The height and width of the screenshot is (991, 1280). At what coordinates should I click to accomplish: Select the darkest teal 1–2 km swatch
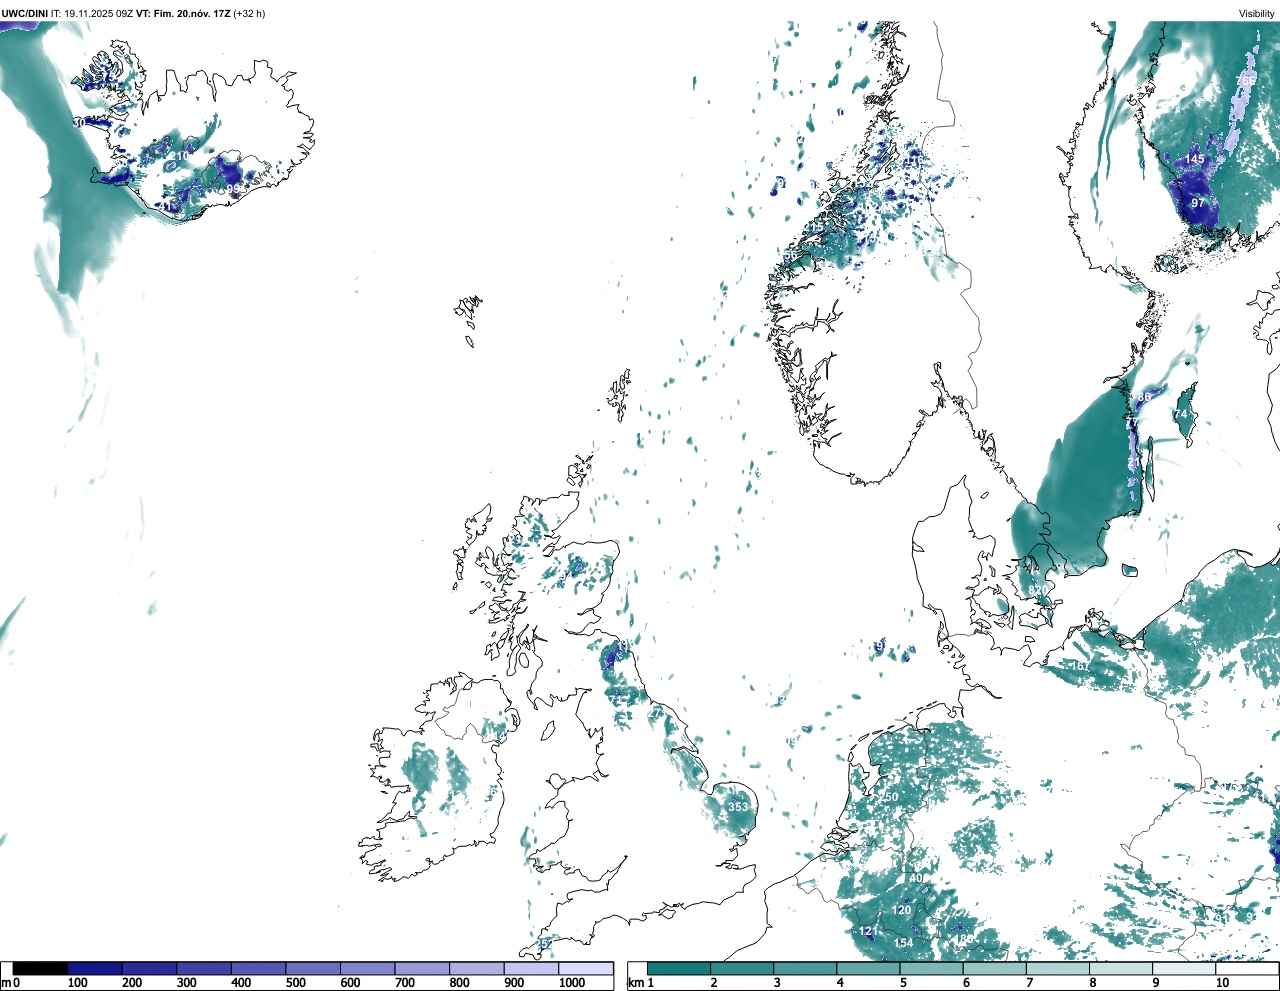point(679,968)
